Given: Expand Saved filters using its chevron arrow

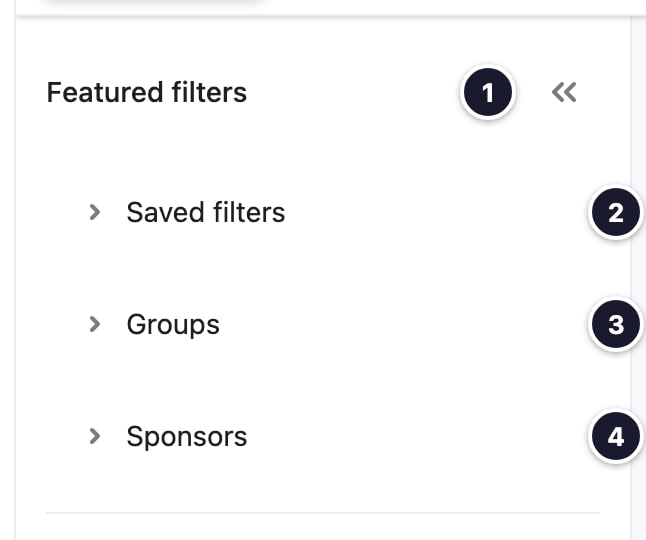Looking at the screenshot, I should 95,212.
